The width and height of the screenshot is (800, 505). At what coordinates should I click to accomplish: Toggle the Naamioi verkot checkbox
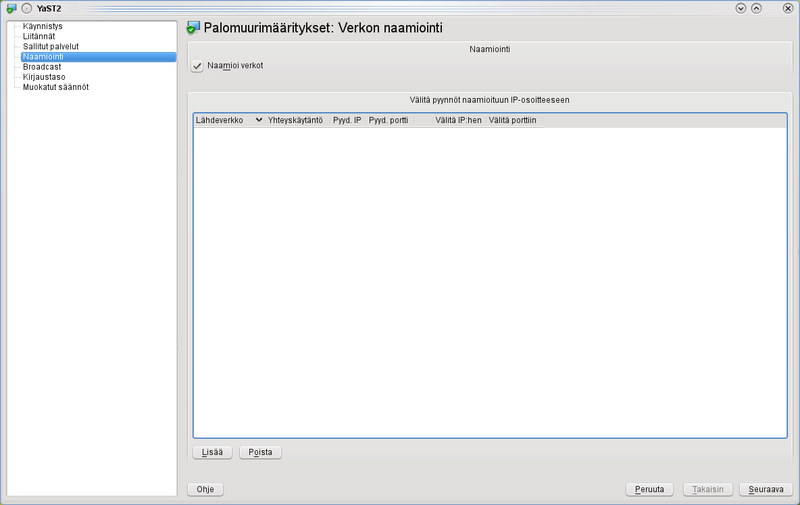click(197, 66)
